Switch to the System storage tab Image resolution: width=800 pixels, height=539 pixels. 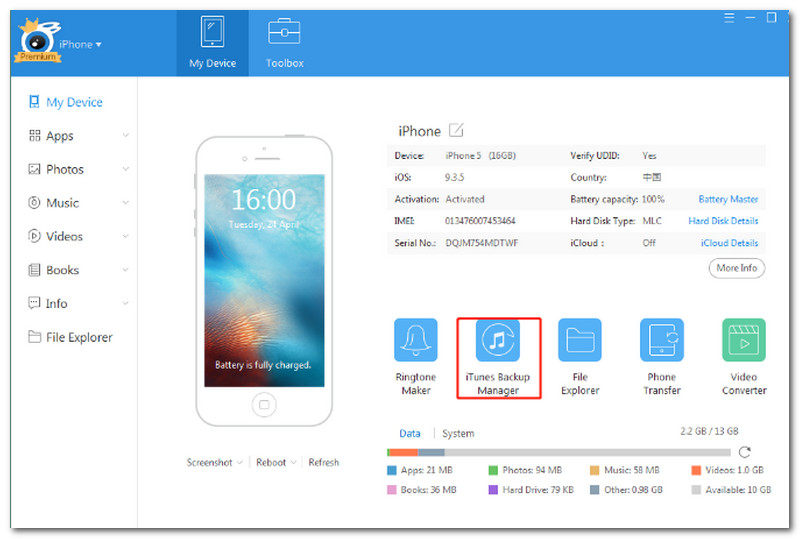[x=458, y=433]
